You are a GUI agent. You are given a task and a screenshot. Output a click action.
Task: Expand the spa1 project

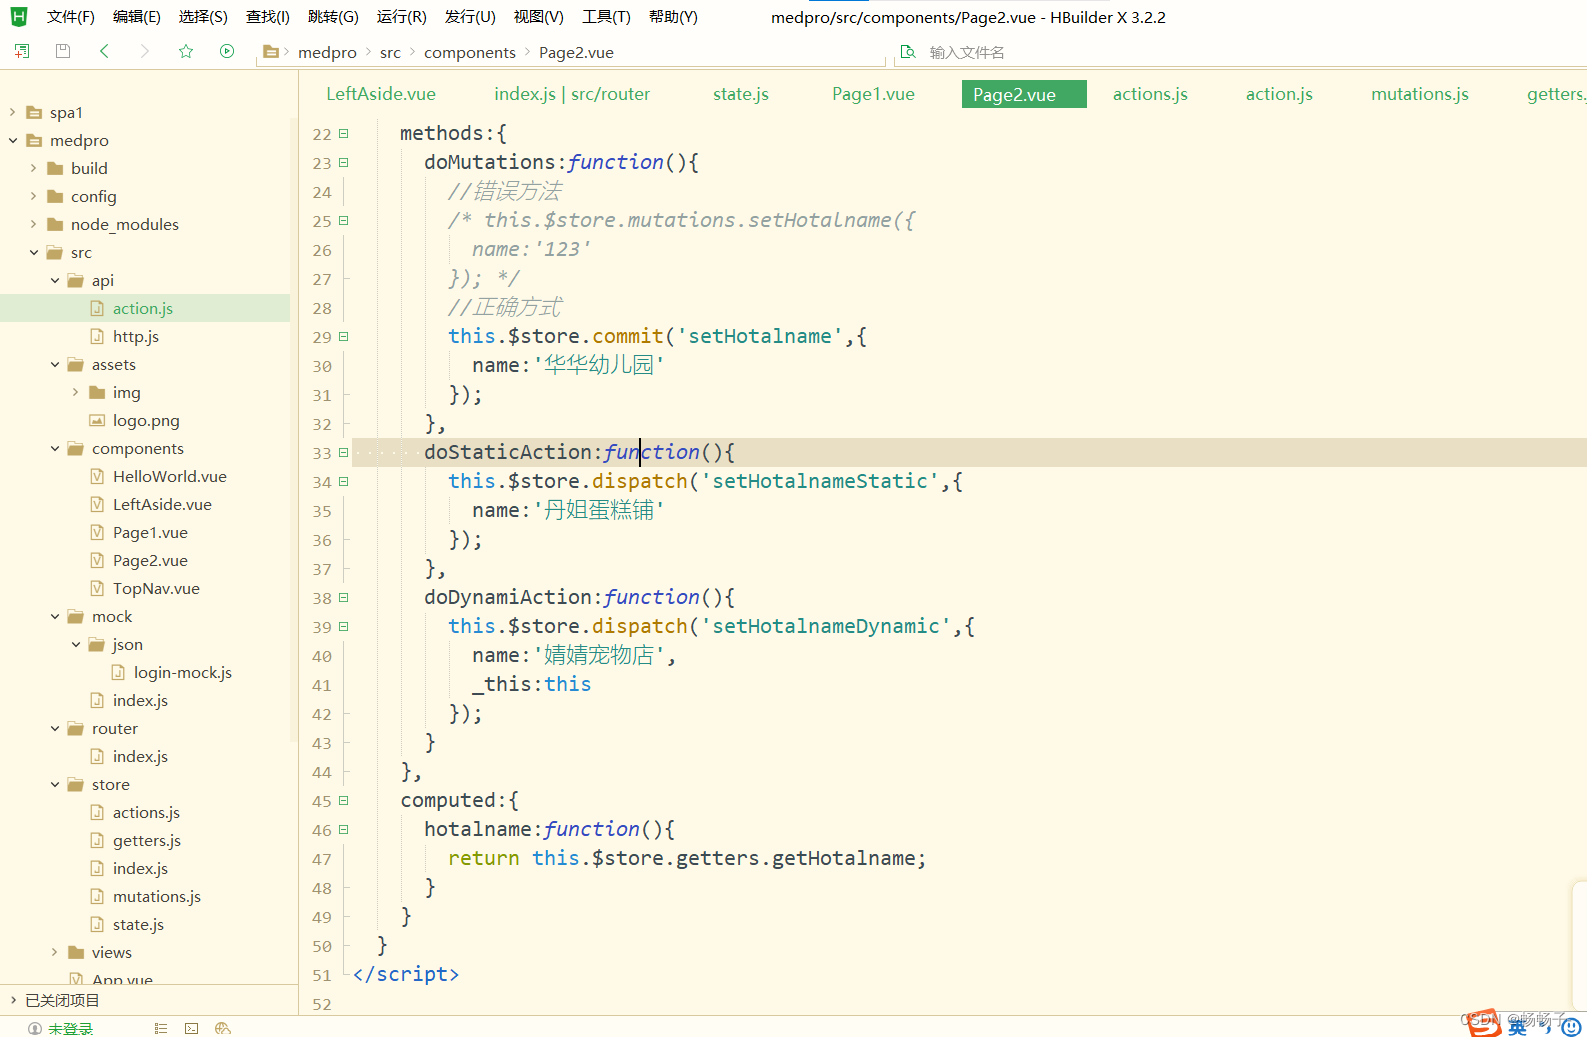click(13, 112)
